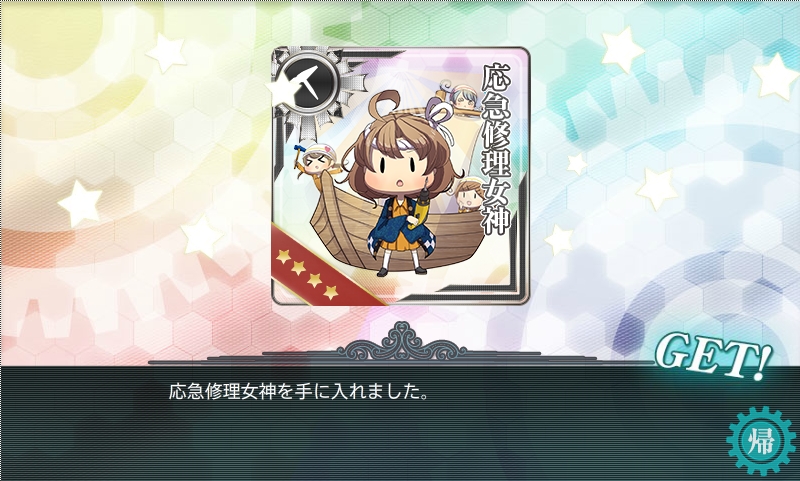Click the vertical 応急修理女神 card title
The height and width of the screenshot is (481, 800).
point(496,149)
